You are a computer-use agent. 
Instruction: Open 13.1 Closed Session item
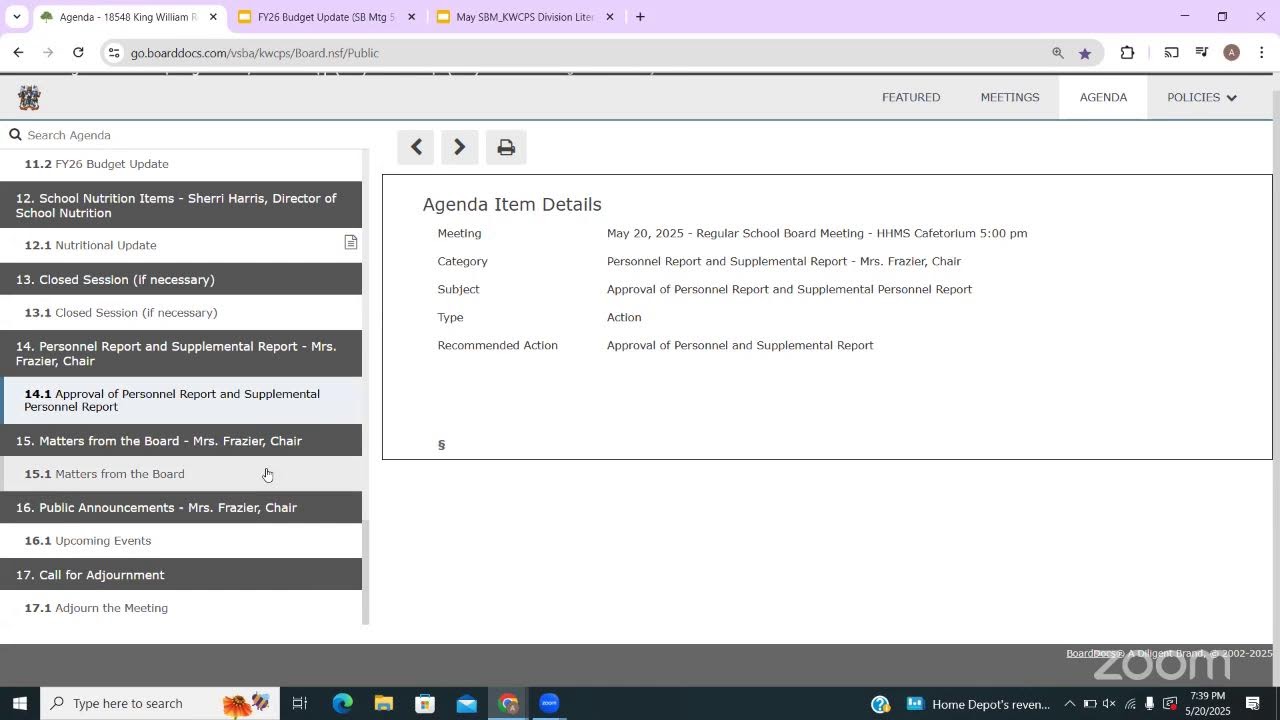[181, 313]
